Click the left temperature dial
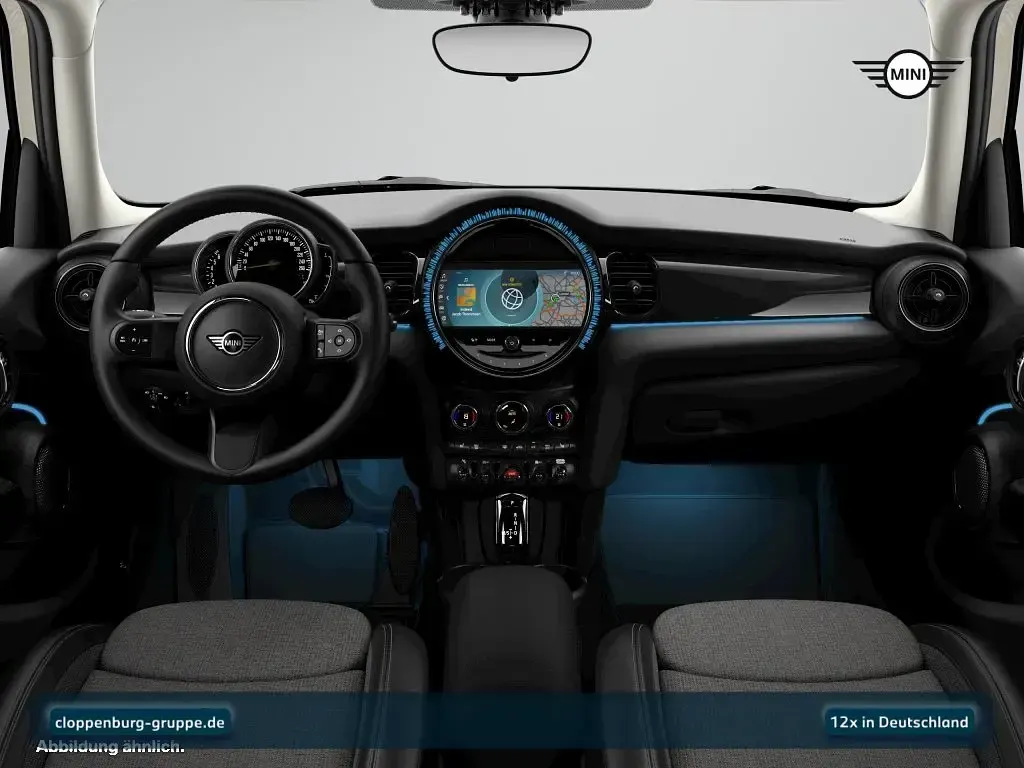Screen dimensions: 1024x768 (464, 416)
